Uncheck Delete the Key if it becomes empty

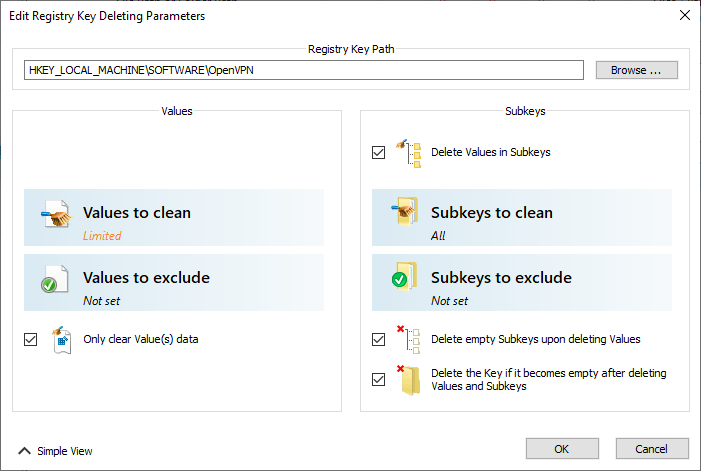(379, 379)
